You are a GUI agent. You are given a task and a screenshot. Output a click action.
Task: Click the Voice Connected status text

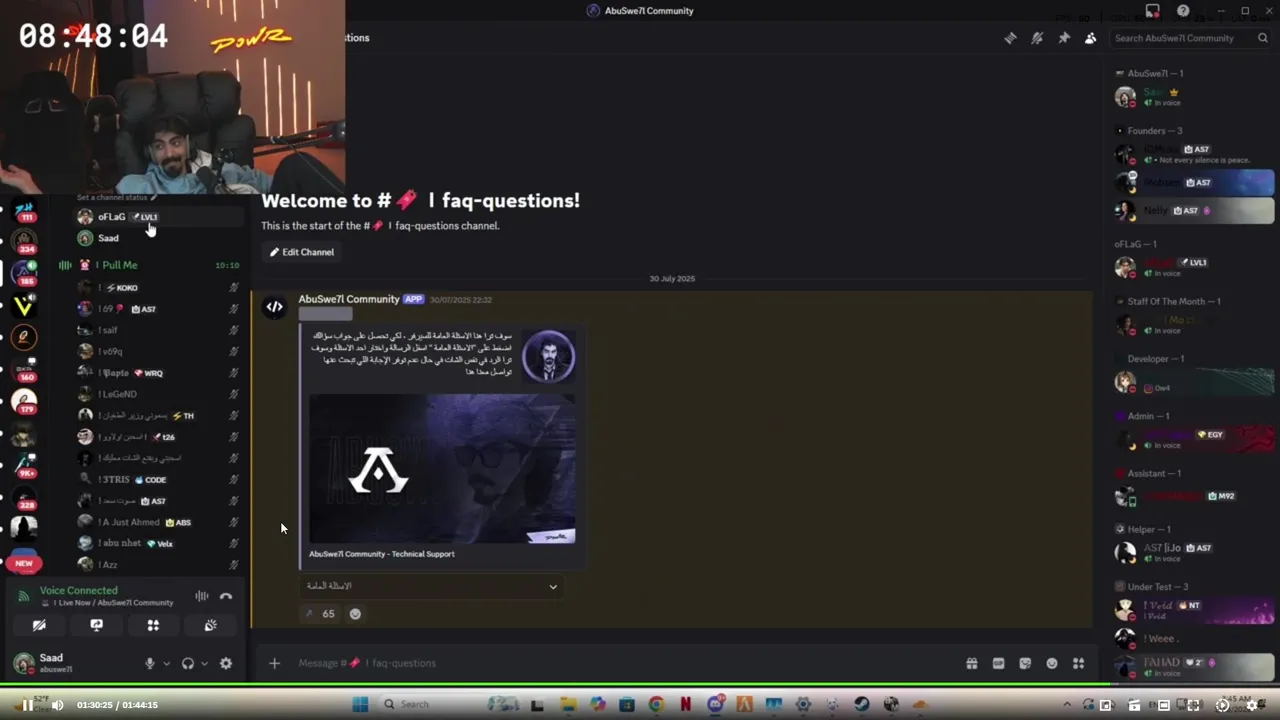pos(78,591)
